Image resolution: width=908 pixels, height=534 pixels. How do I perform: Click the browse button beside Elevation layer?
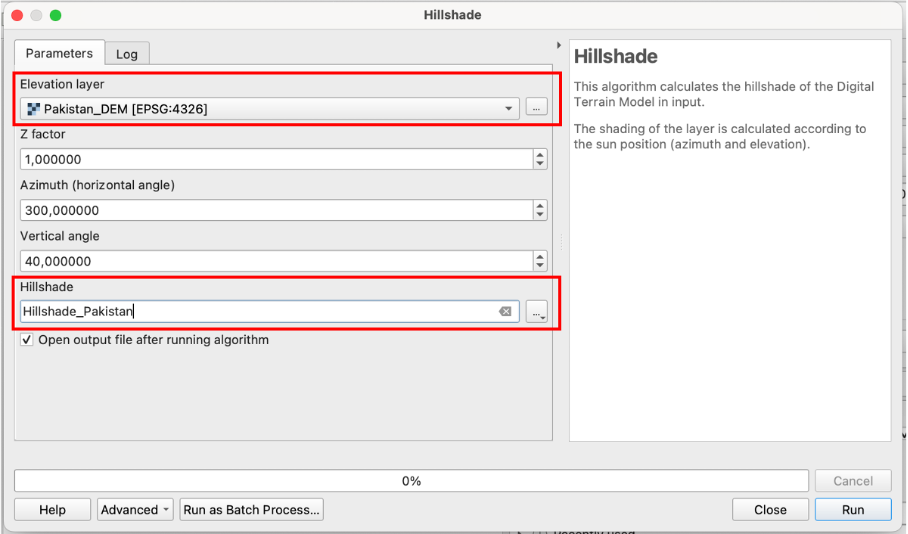[x=537, y=108]
